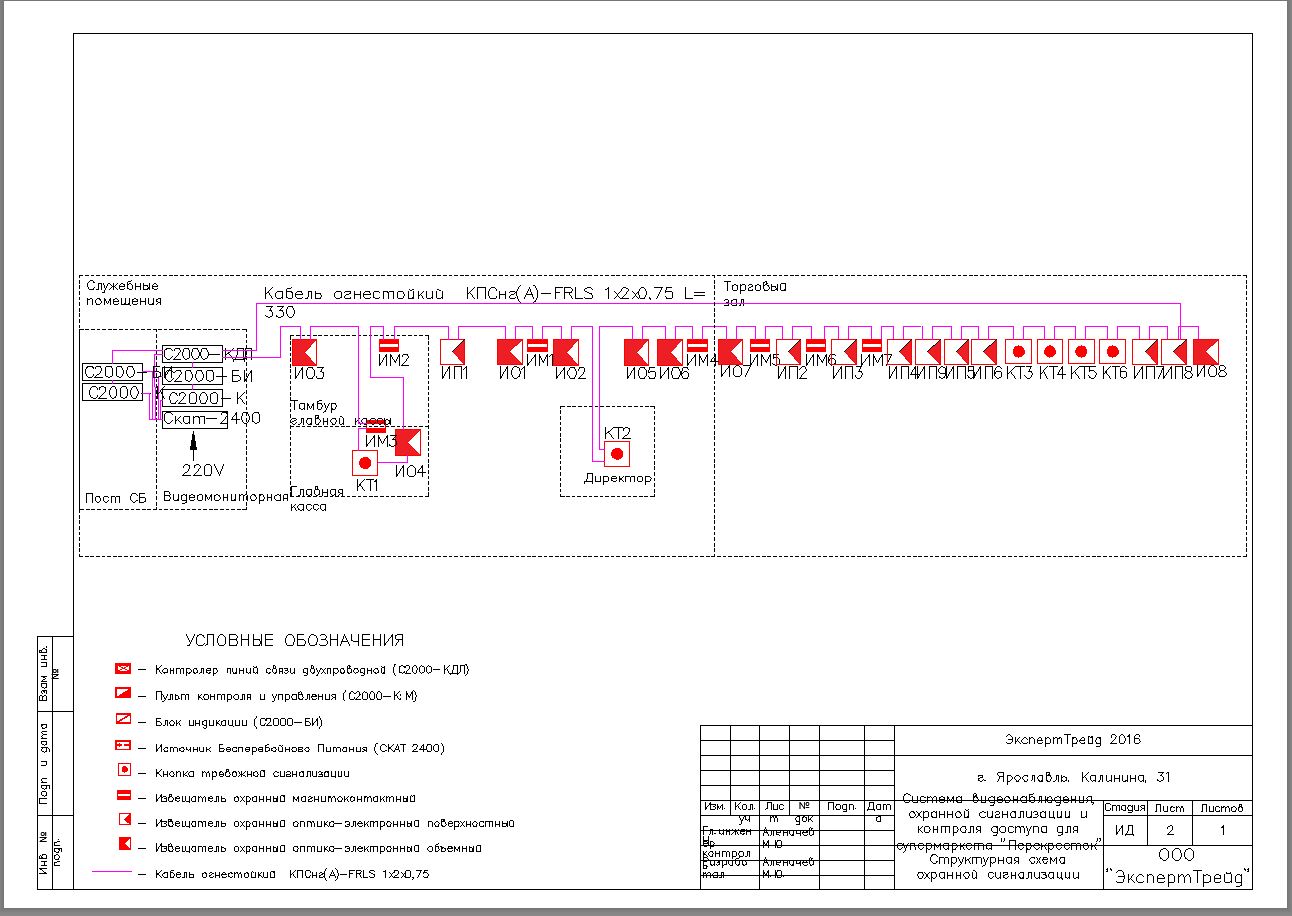The image size is (1292, 916).
Task: Click ЭкспертТрейд 2016 in title block
Action: tap(1072, 740)
